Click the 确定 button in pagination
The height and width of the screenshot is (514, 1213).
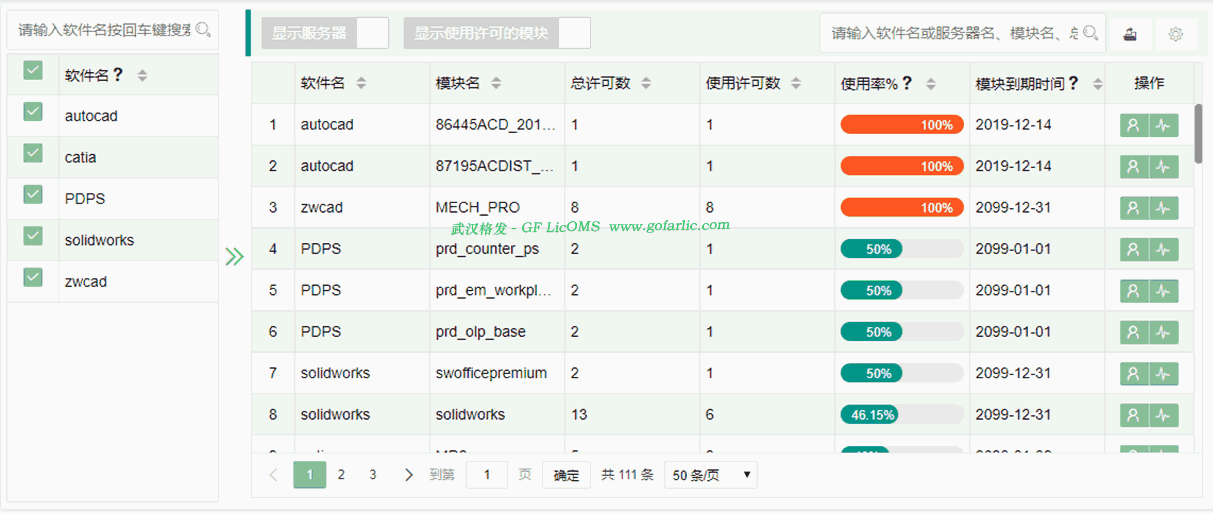[566, 475]
